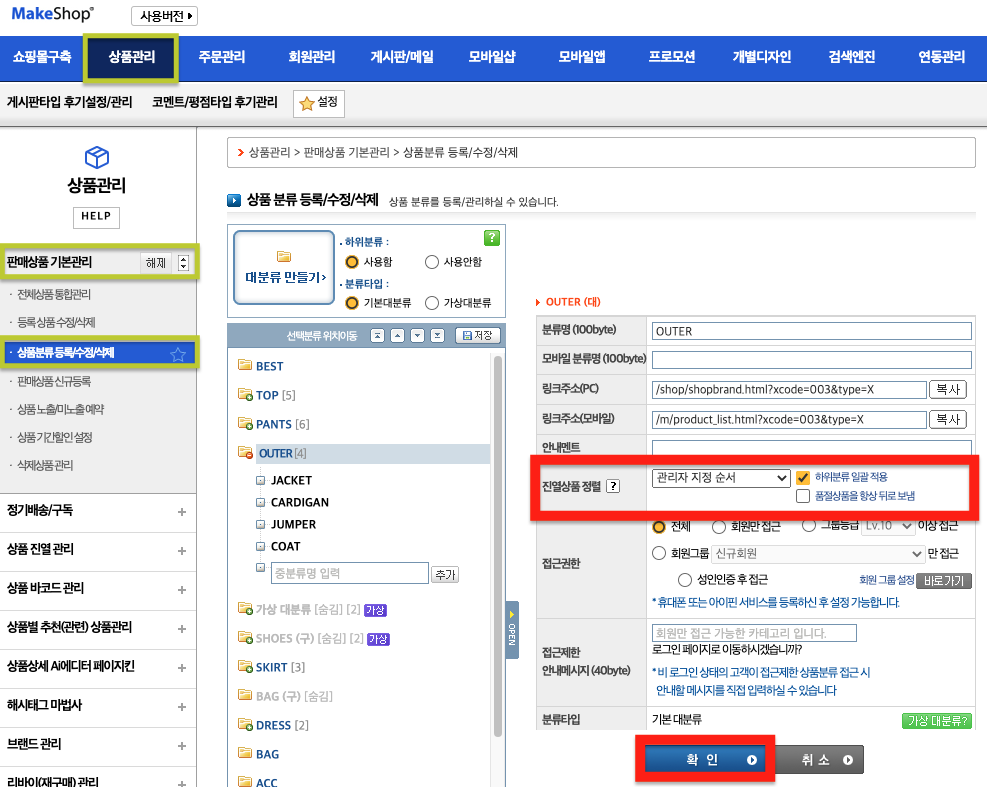Image resolution: width=987 pixels, height=787 pixels.
Task: Expand 상품 바코드 관리 sidebar section
Action: pyautogui.click(x=182, y=590)
